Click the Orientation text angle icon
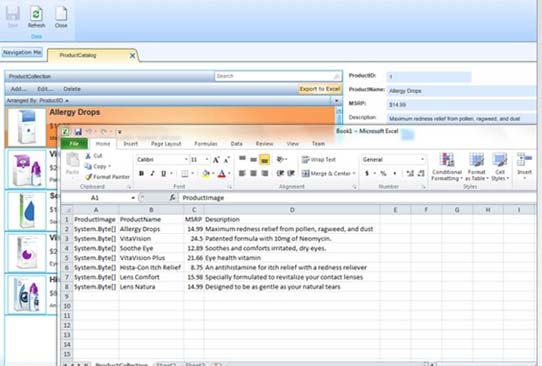Viewport: 542px width, 366px height. coord(280,159)
